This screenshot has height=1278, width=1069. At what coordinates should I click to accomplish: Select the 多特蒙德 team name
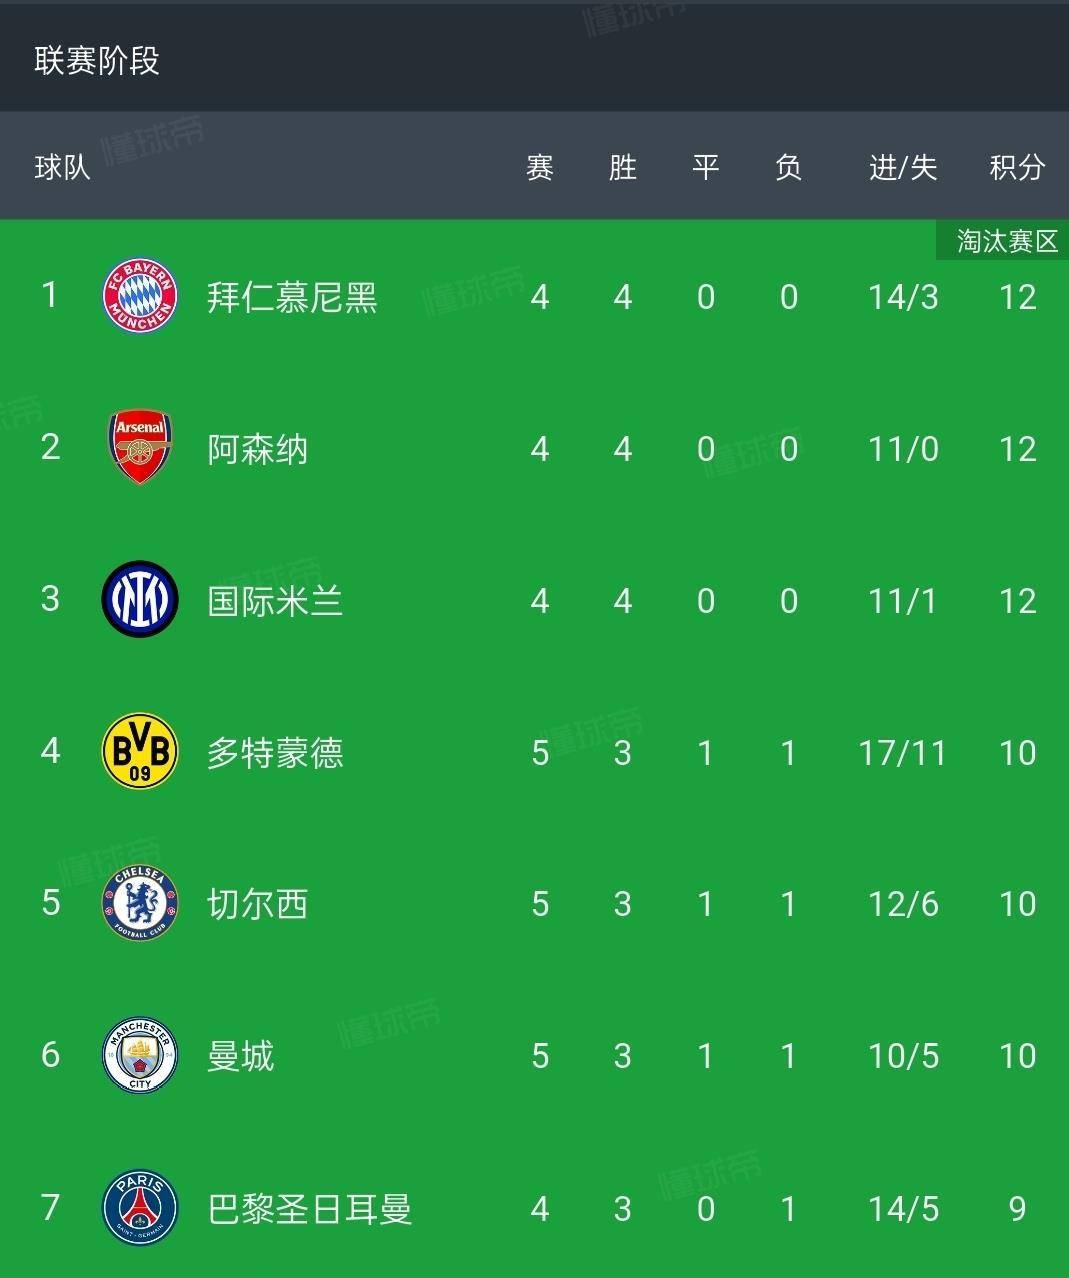pyautogui.click(x=275, y=753)
